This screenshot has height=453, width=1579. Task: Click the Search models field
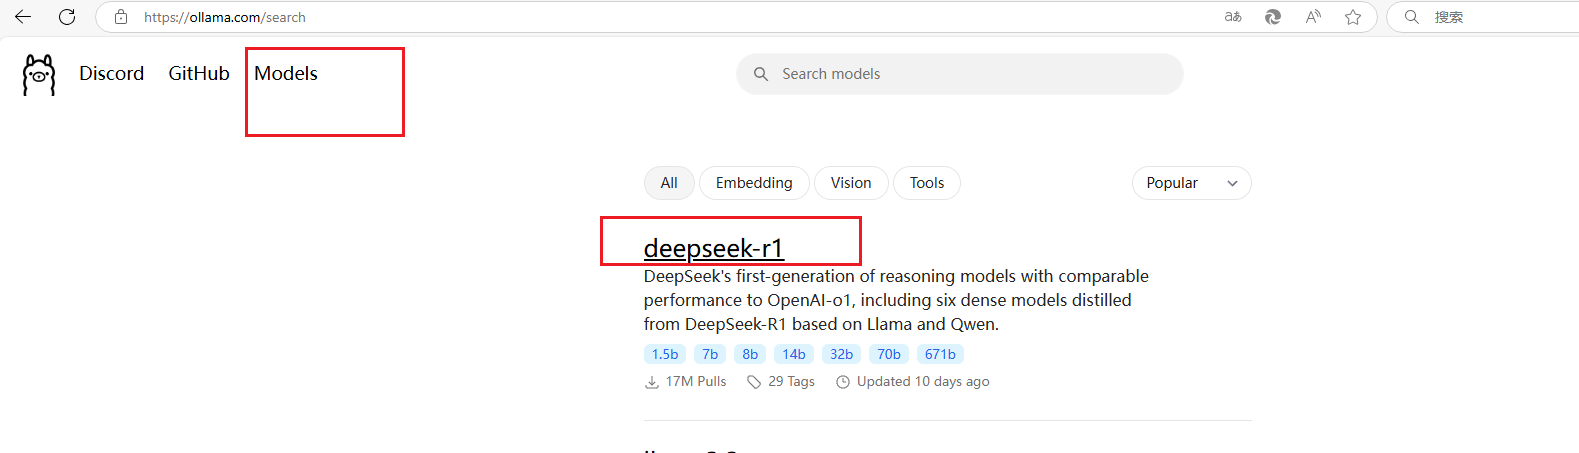tap(960, 74)
